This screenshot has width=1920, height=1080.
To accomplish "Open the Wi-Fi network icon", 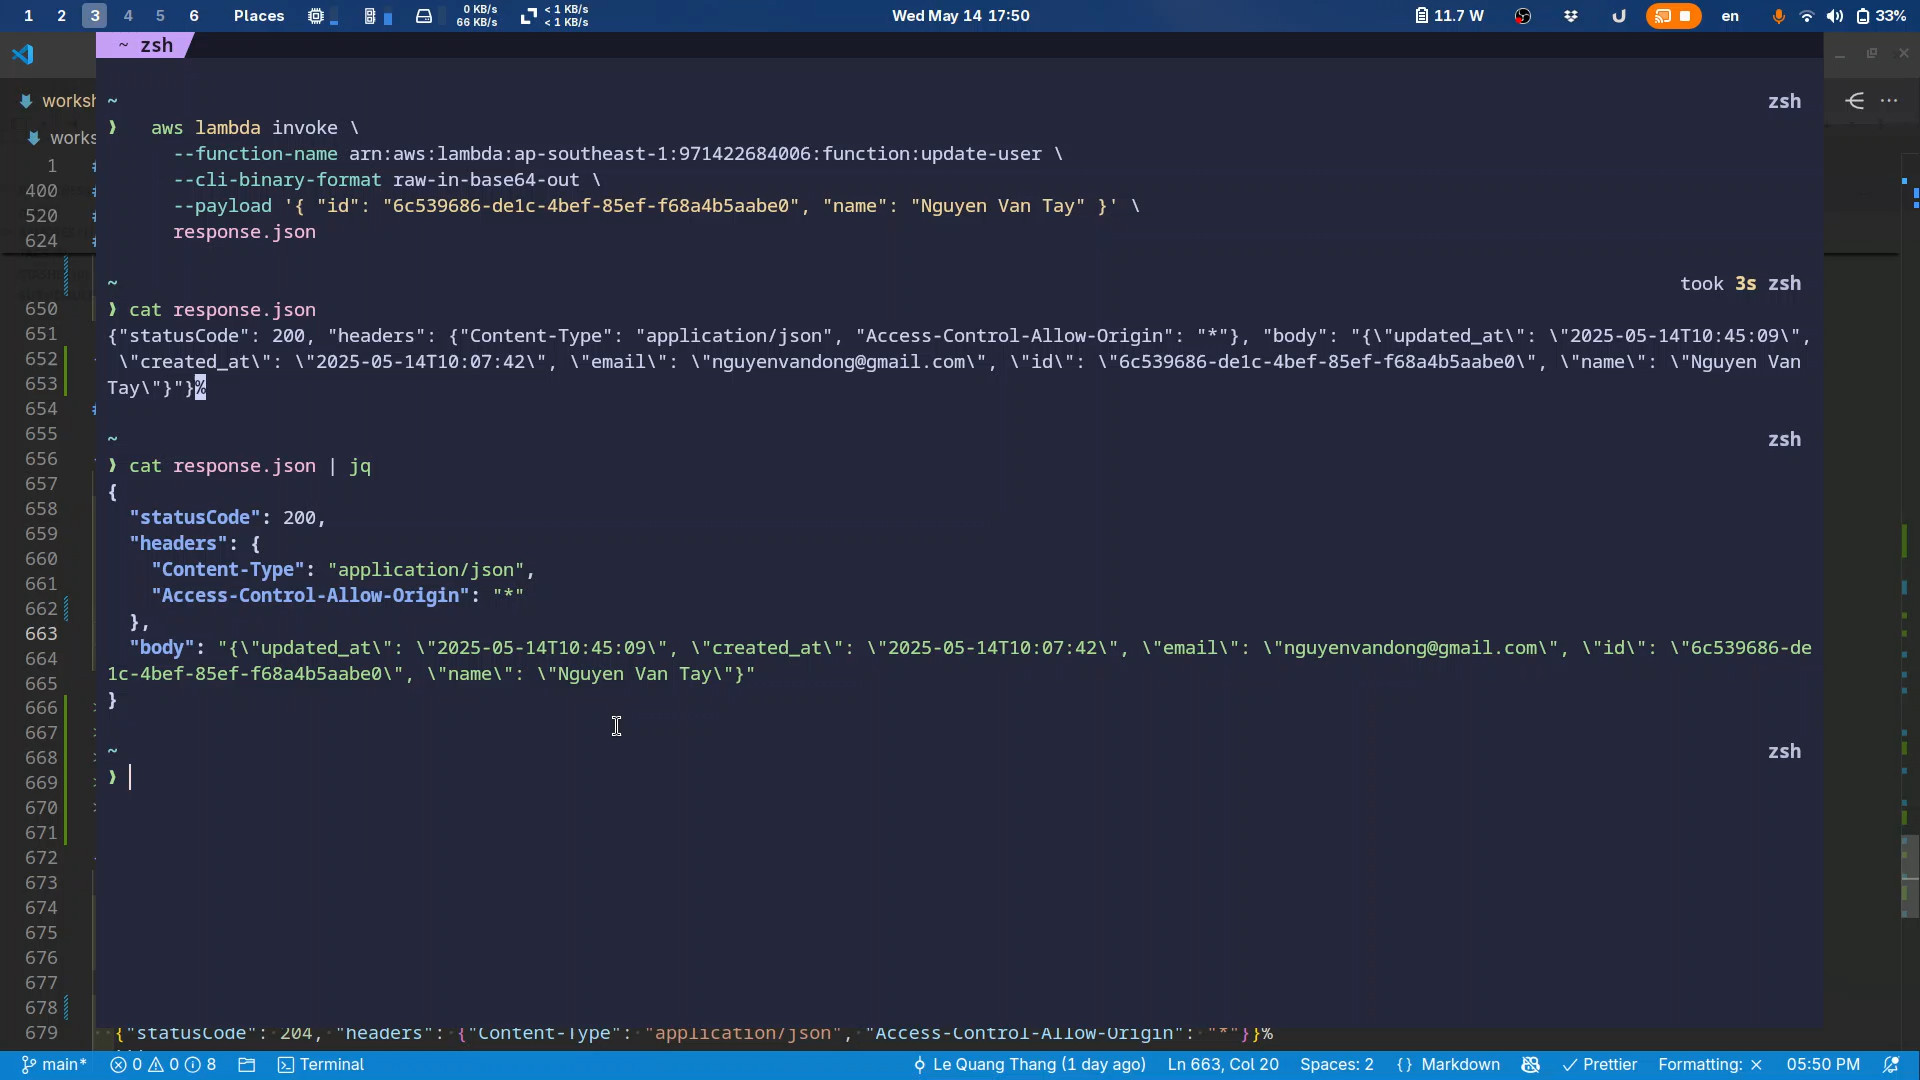I will tap(1806, 16).
